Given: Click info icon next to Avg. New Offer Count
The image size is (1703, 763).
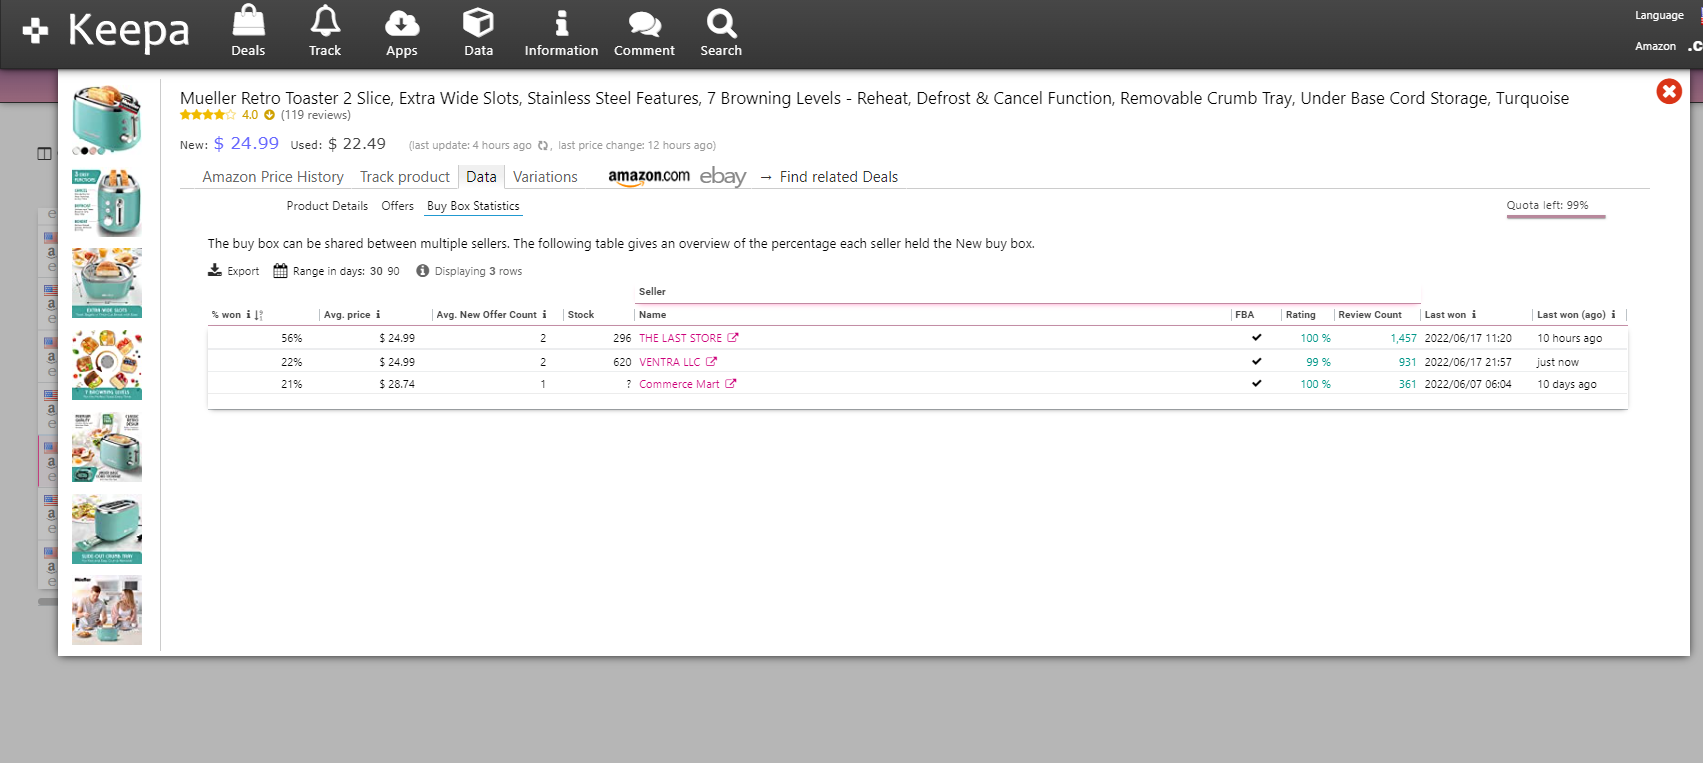Looking at the screenshot, I should (x=544, y=314).
